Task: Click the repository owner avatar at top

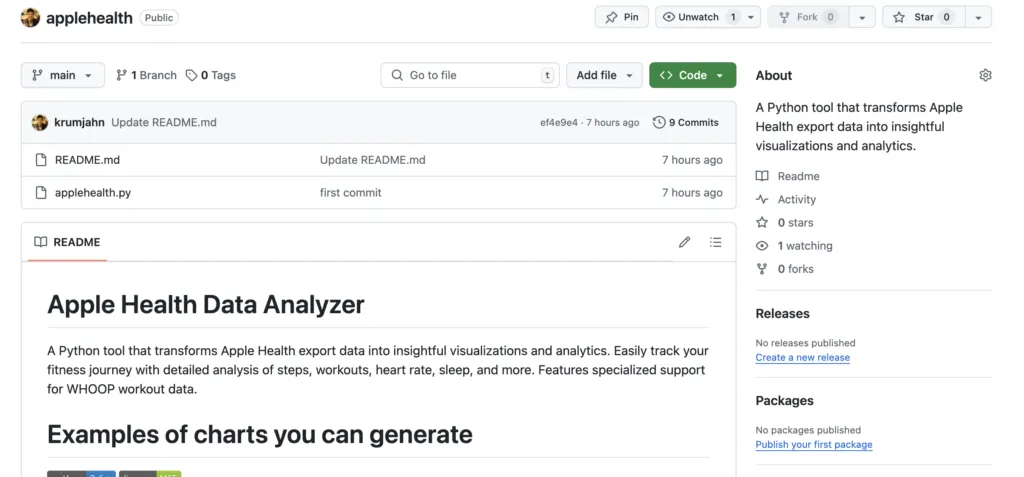Action: [x=30, y=18]
